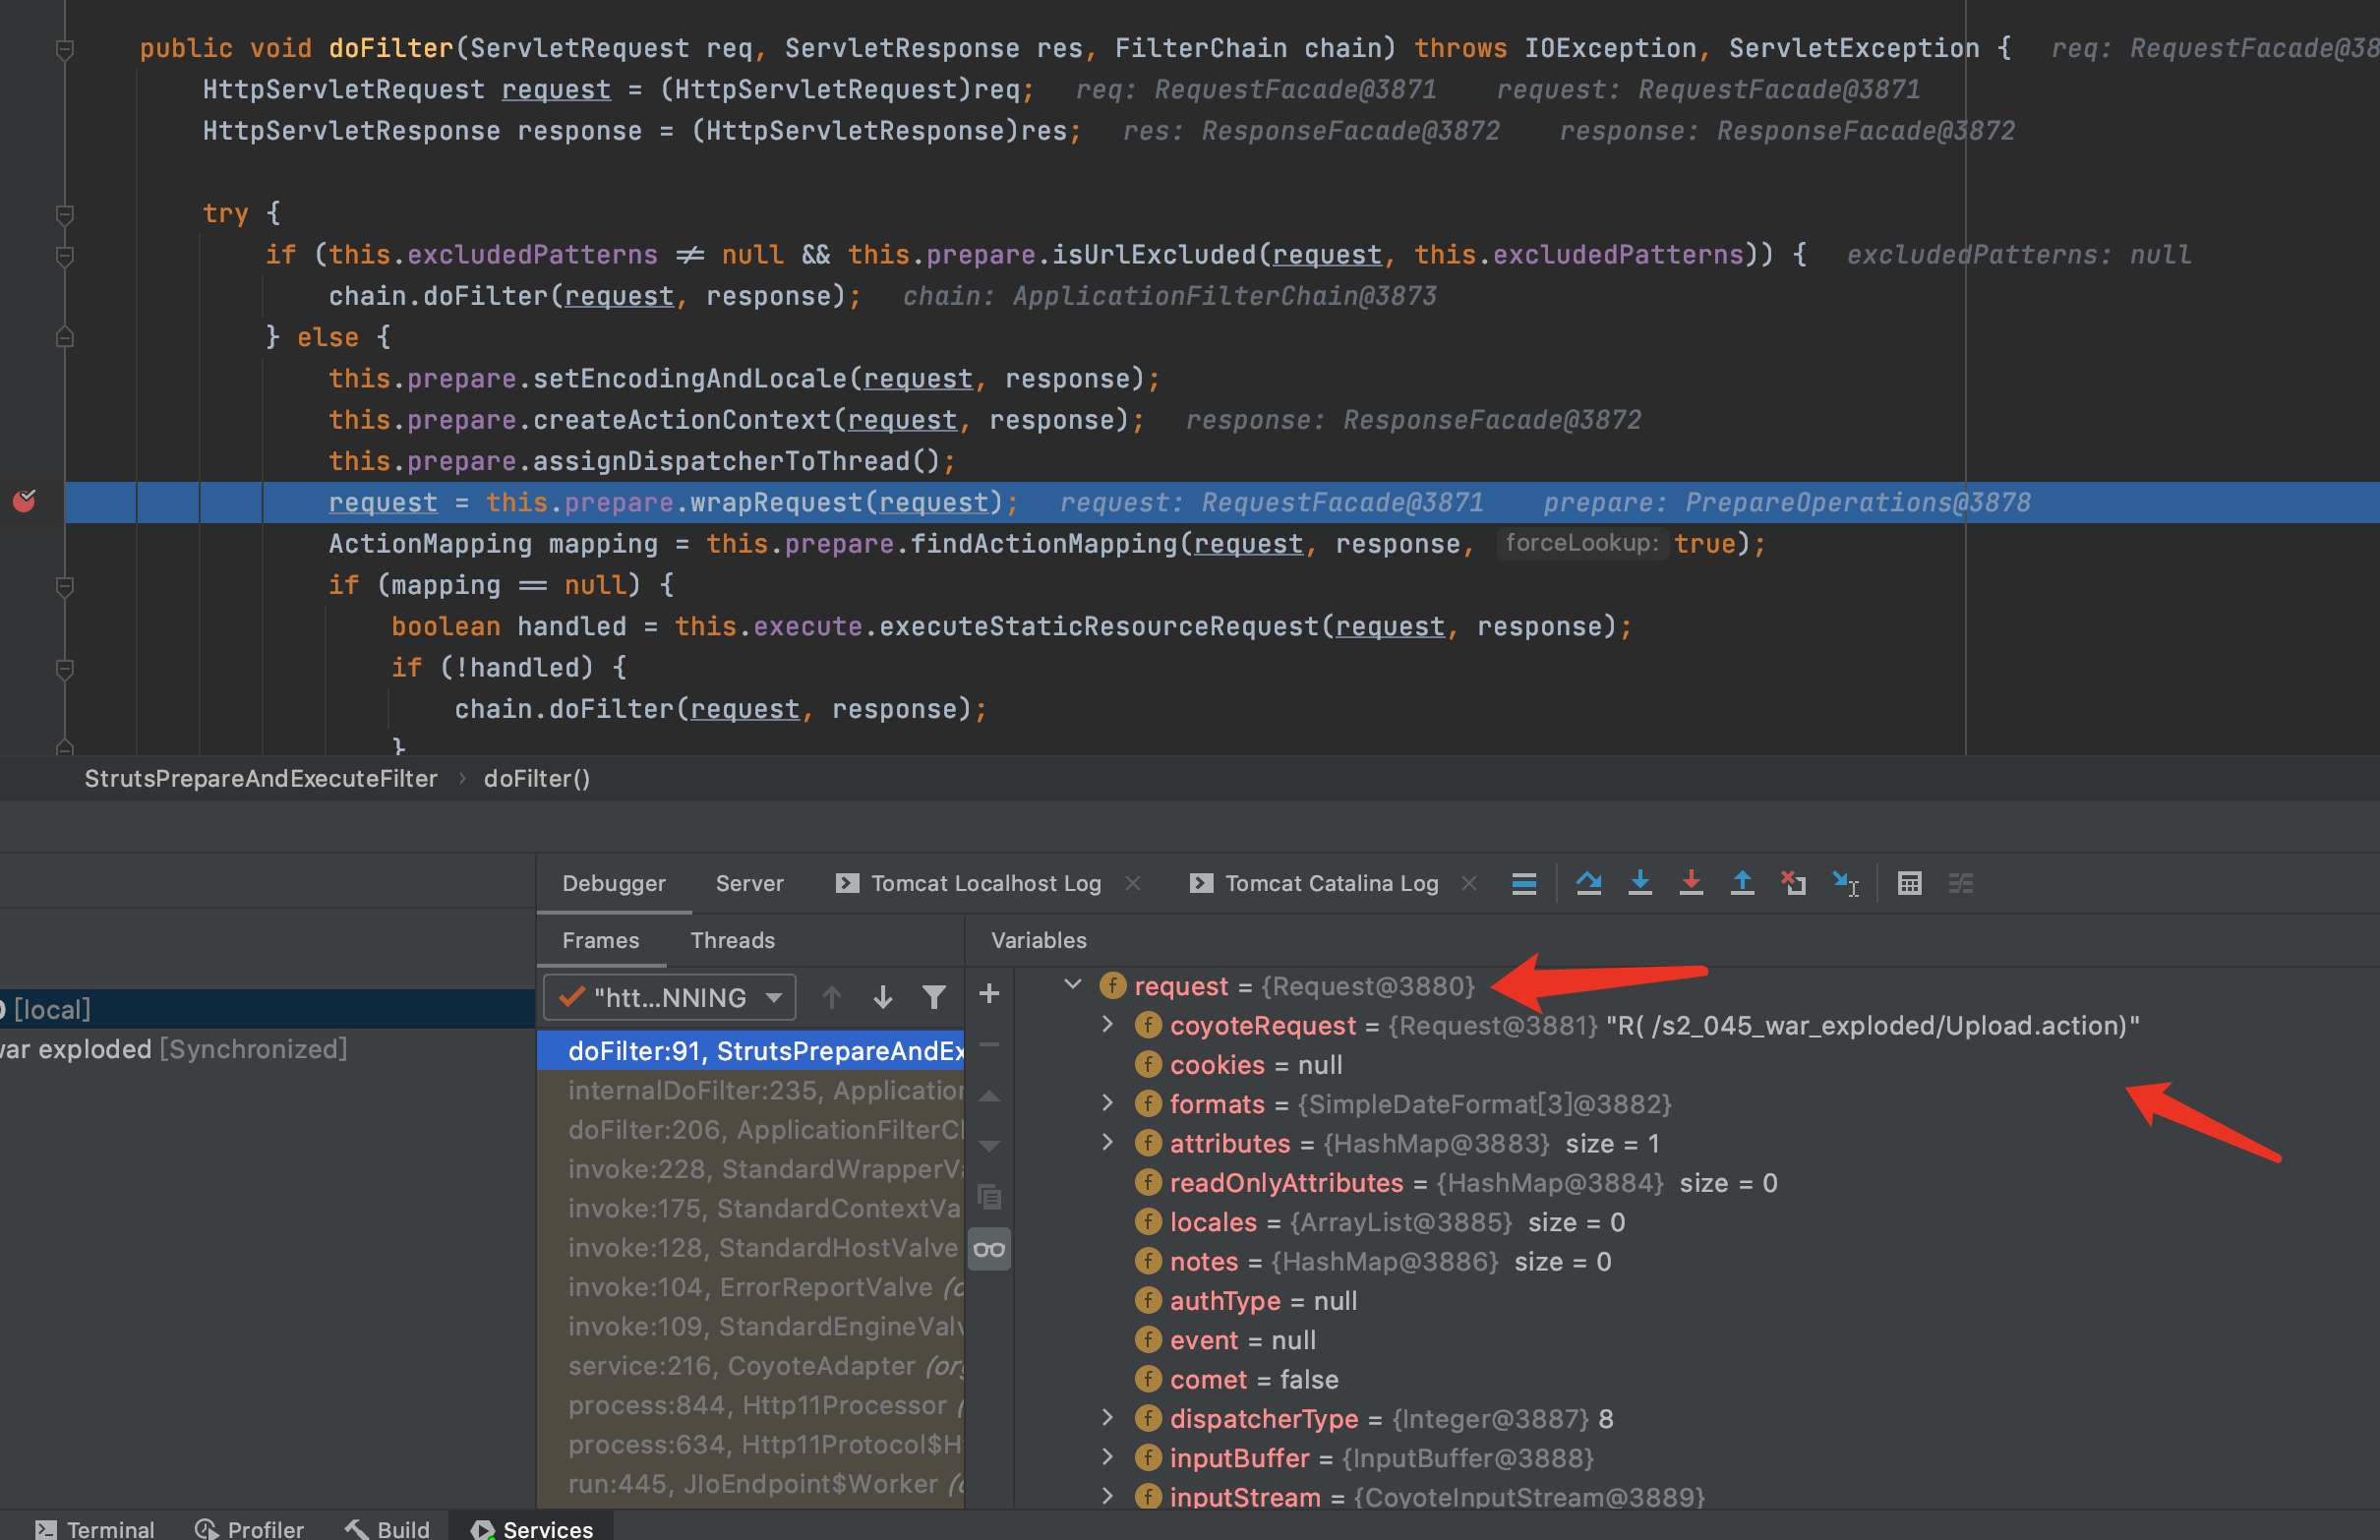Click the Step Into debugger icon
The height and width of the screenshot is (1540, 2380).
pos(1640,883)
